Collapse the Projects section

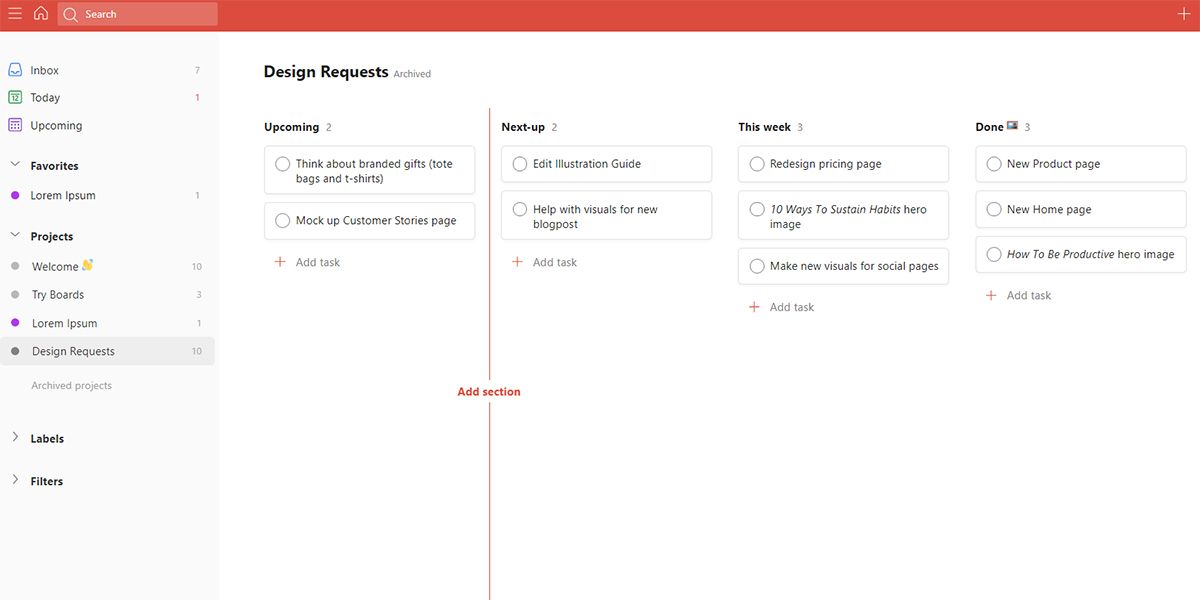(14, 236)
